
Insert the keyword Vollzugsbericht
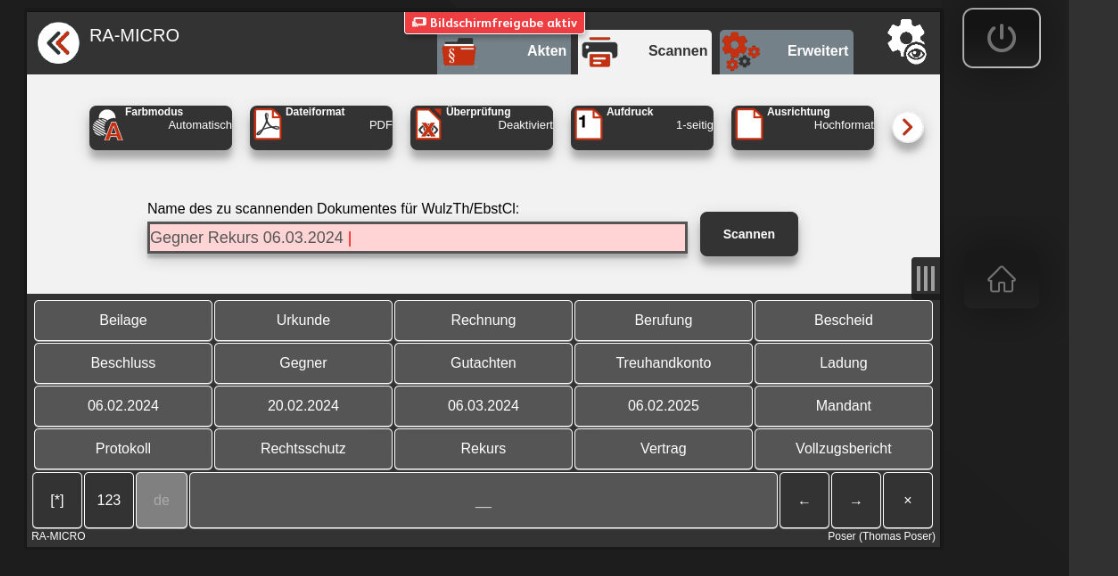pos(843,448)
